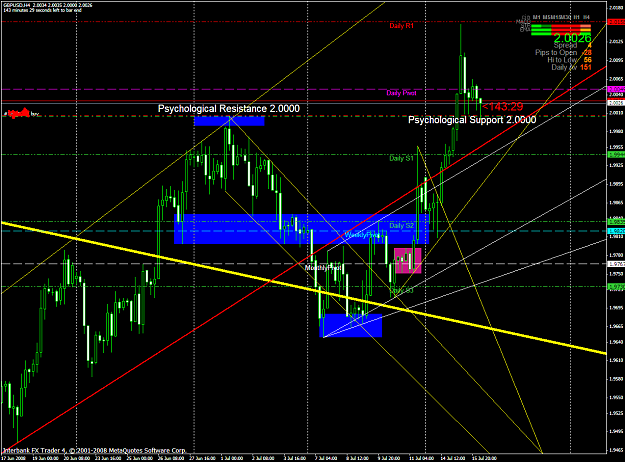
Task: Click the red logo mark at the left edge
Action: coord(20,113)
